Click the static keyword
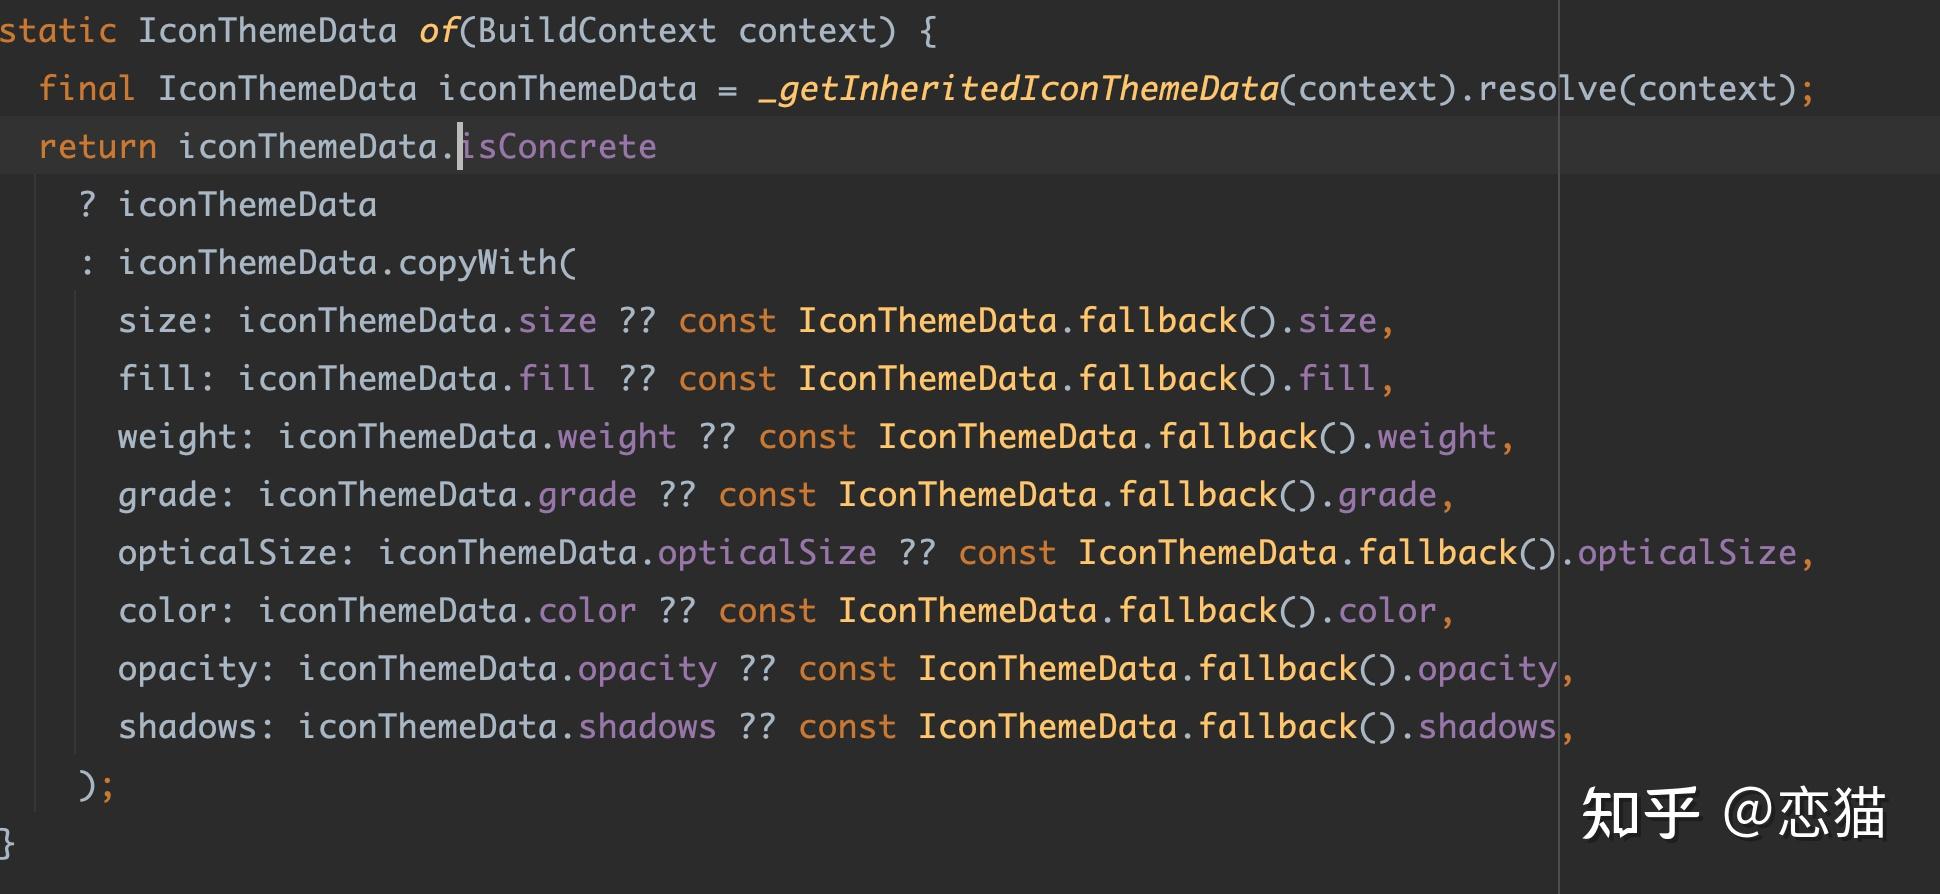Image resolution: width=1940 pixels, height=894 pixels. (x=58, y=31)
